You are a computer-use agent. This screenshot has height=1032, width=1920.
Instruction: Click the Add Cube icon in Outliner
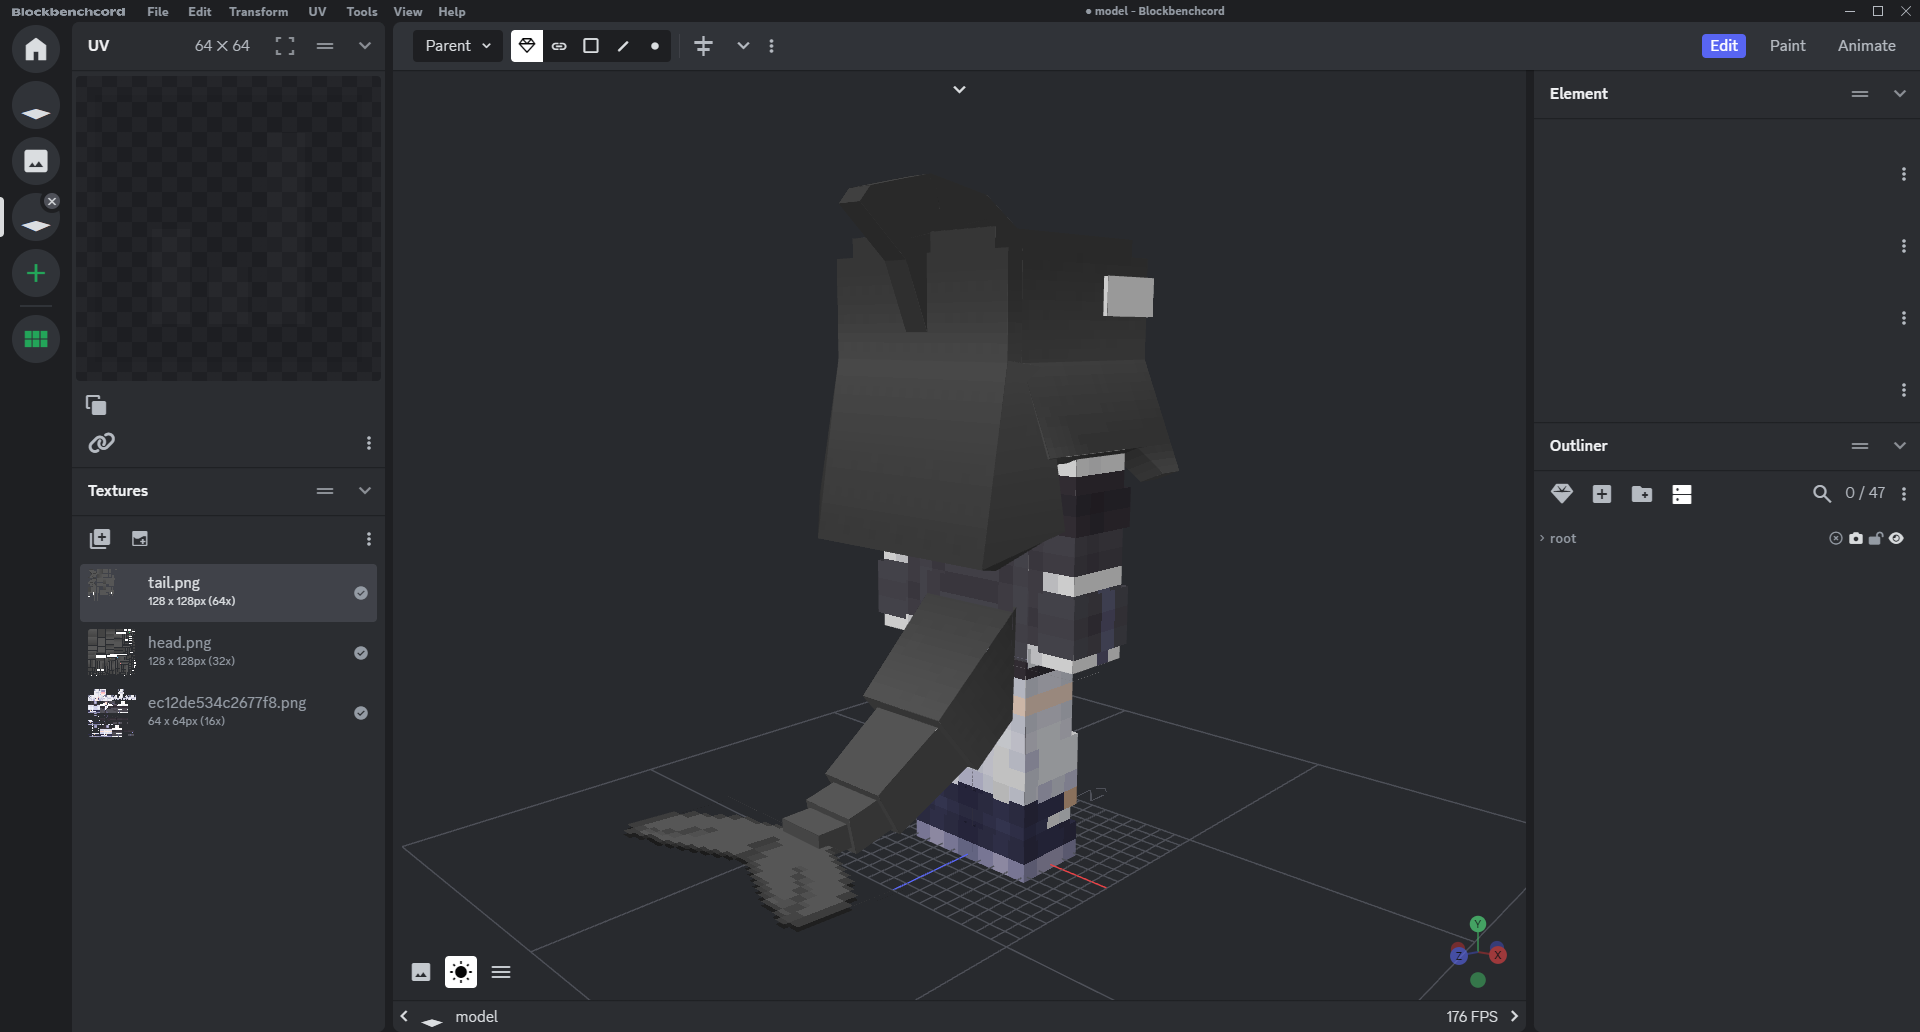click(1601, 494)
